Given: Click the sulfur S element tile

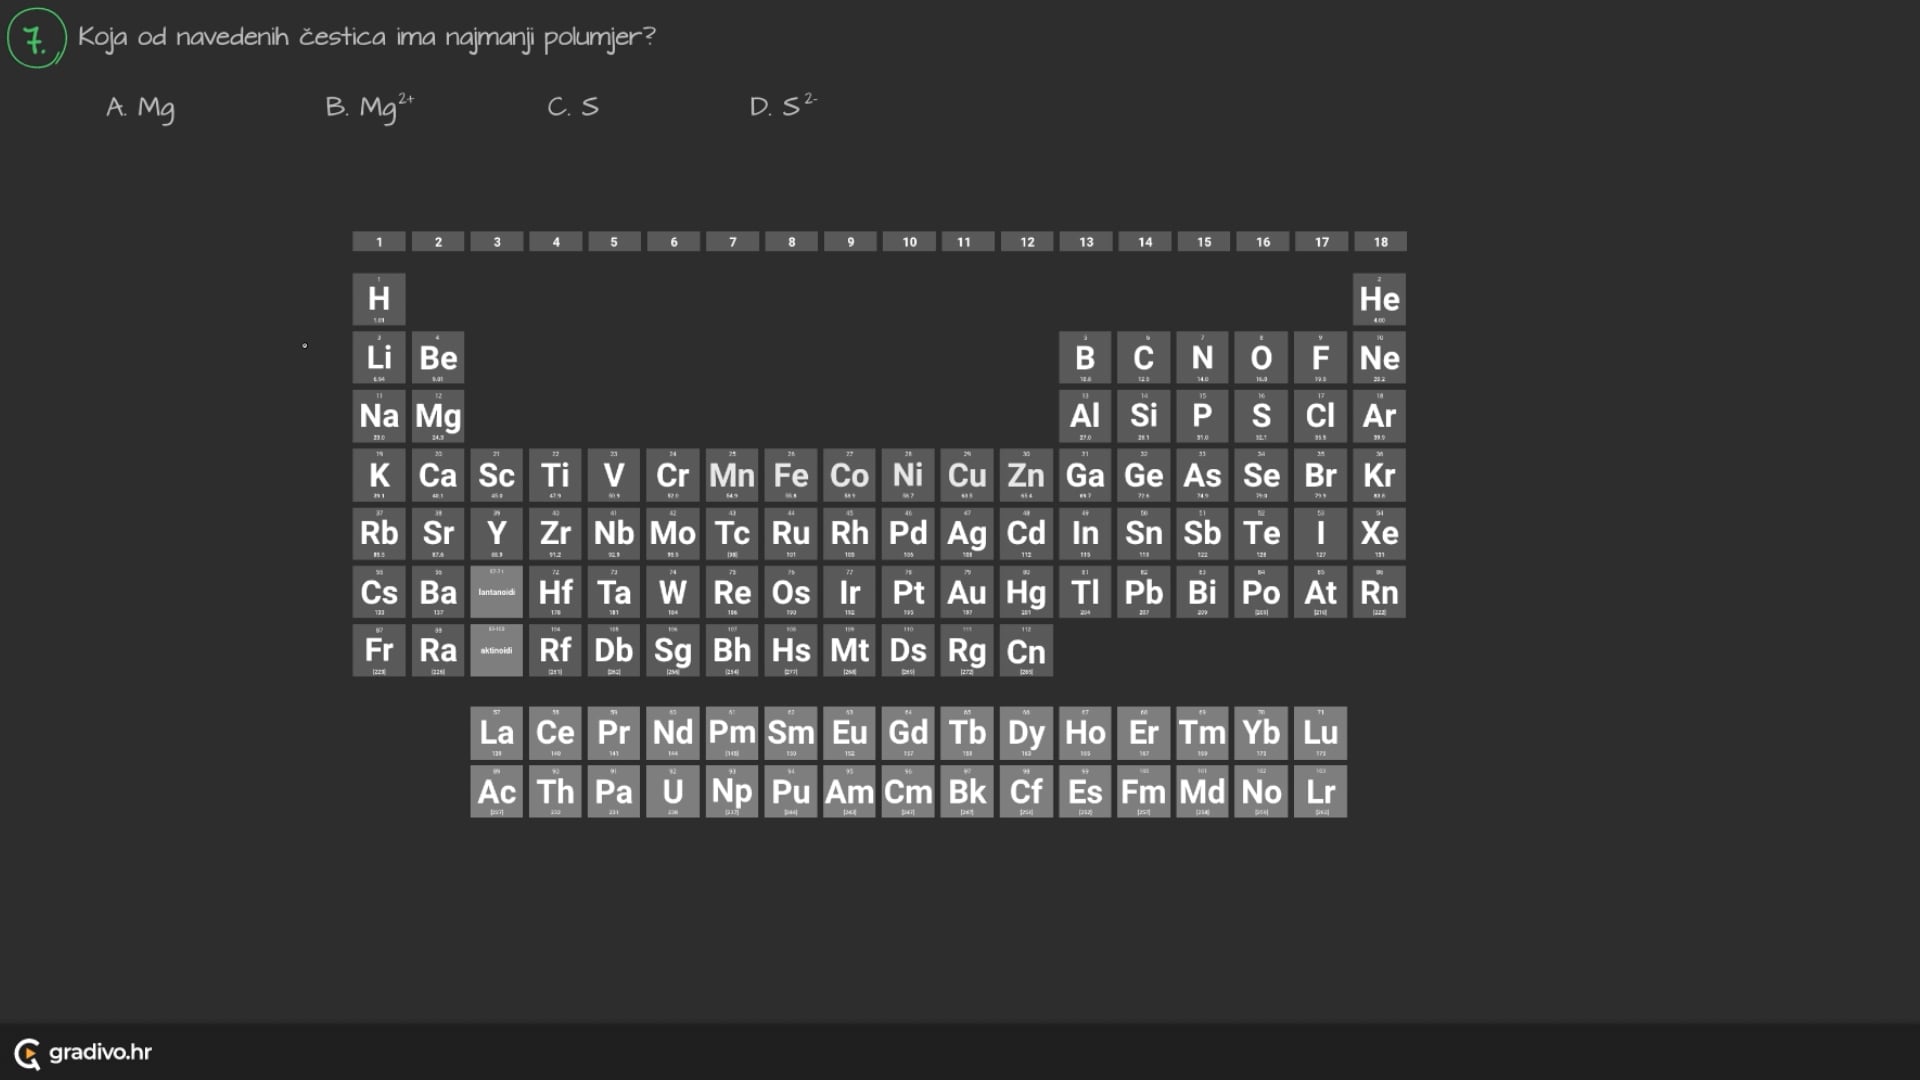Looking at the screenshot, I should coord(1262,416).
